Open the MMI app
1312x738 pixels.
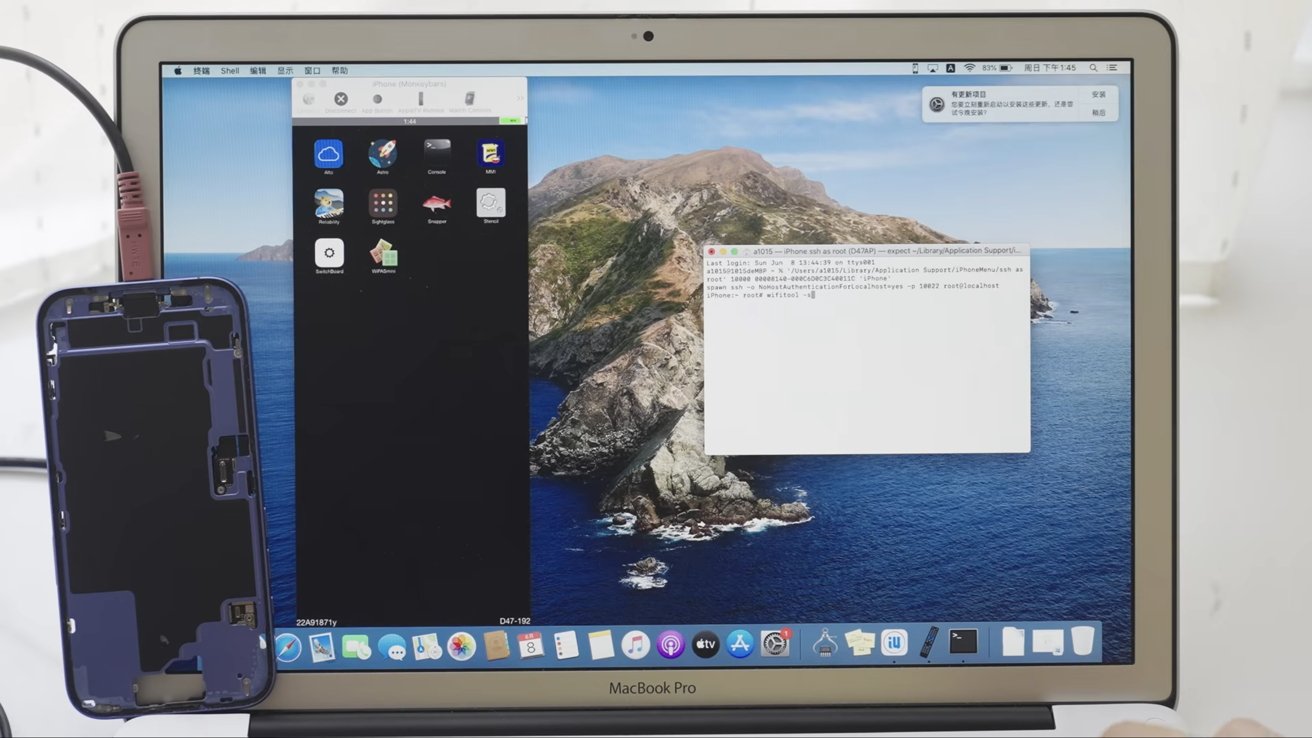point(490,153)
